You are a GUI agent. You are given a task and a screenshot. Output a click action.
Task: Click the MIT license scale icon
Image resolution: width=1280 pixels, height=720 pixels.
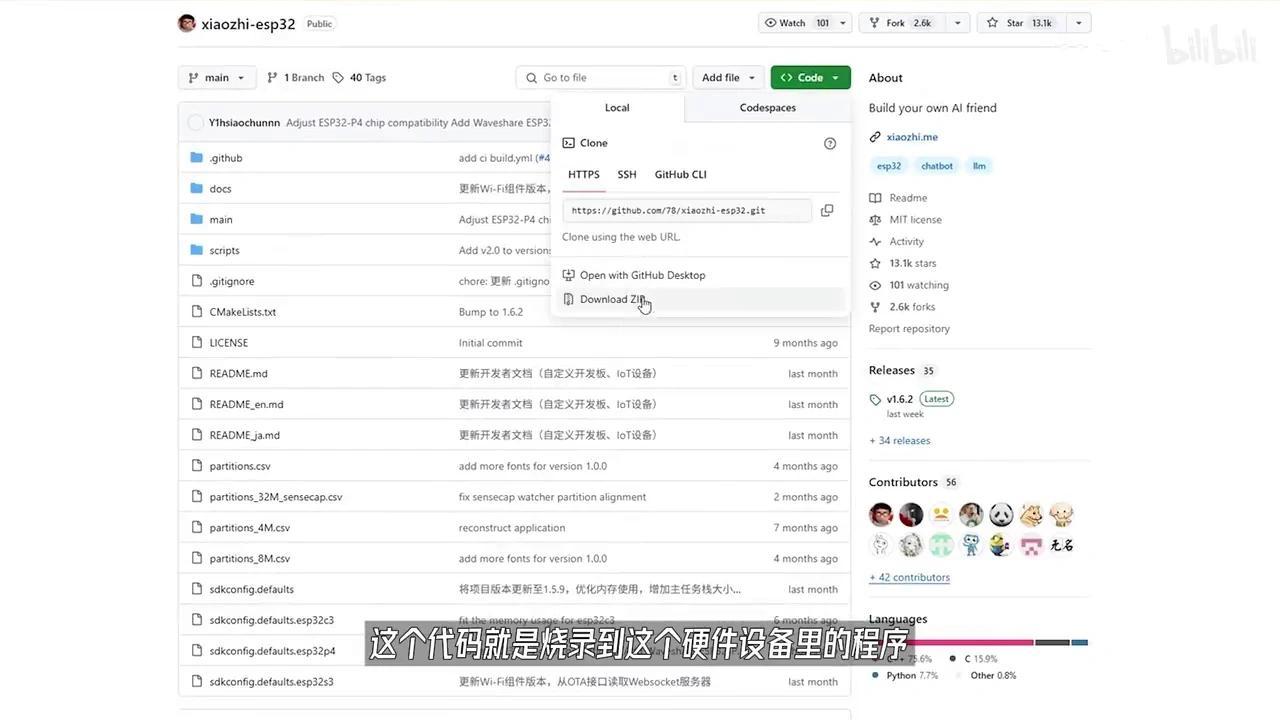point(876,220)
